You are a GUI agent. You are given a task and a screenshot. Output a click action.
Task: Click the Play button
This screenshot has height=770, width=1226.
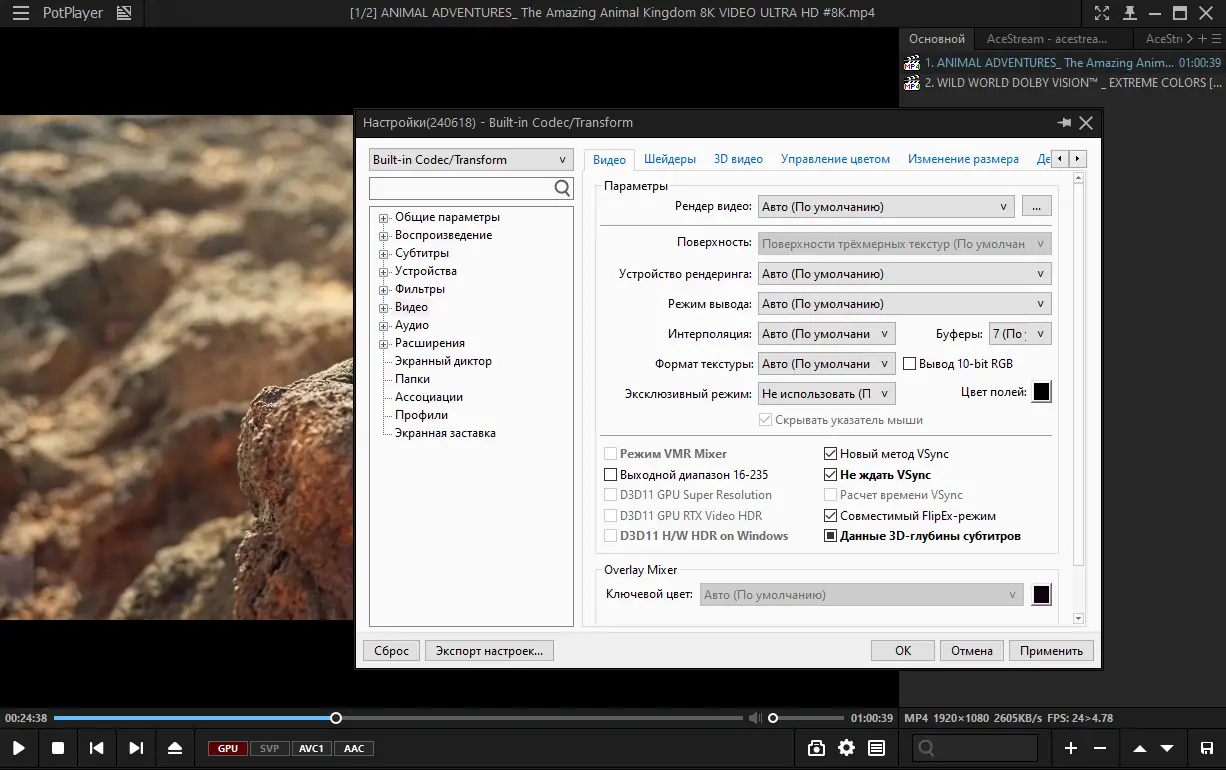click(x=18, y=748)
